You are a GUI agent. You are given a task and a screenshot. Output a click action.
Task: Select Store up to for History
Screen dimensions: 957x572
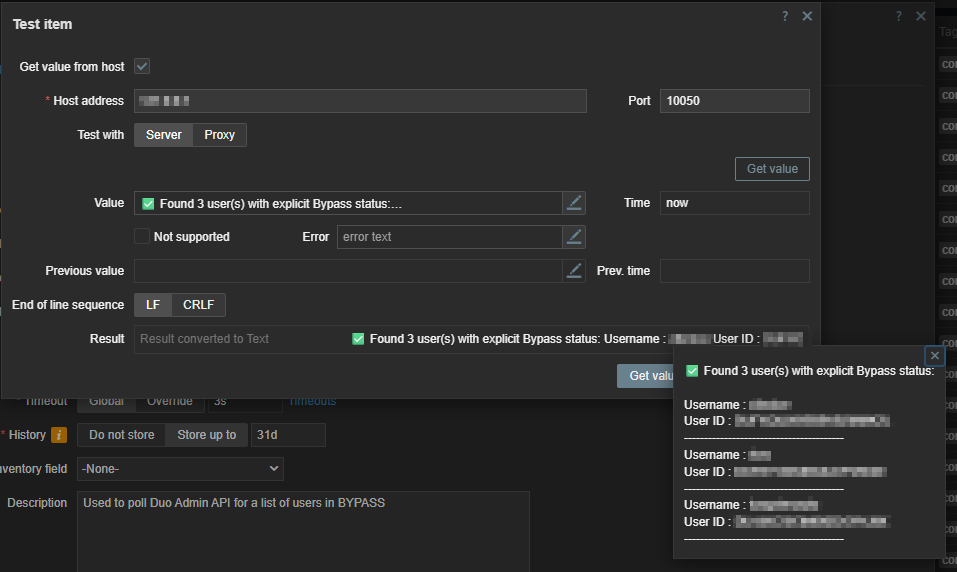[x=207, y=435]
